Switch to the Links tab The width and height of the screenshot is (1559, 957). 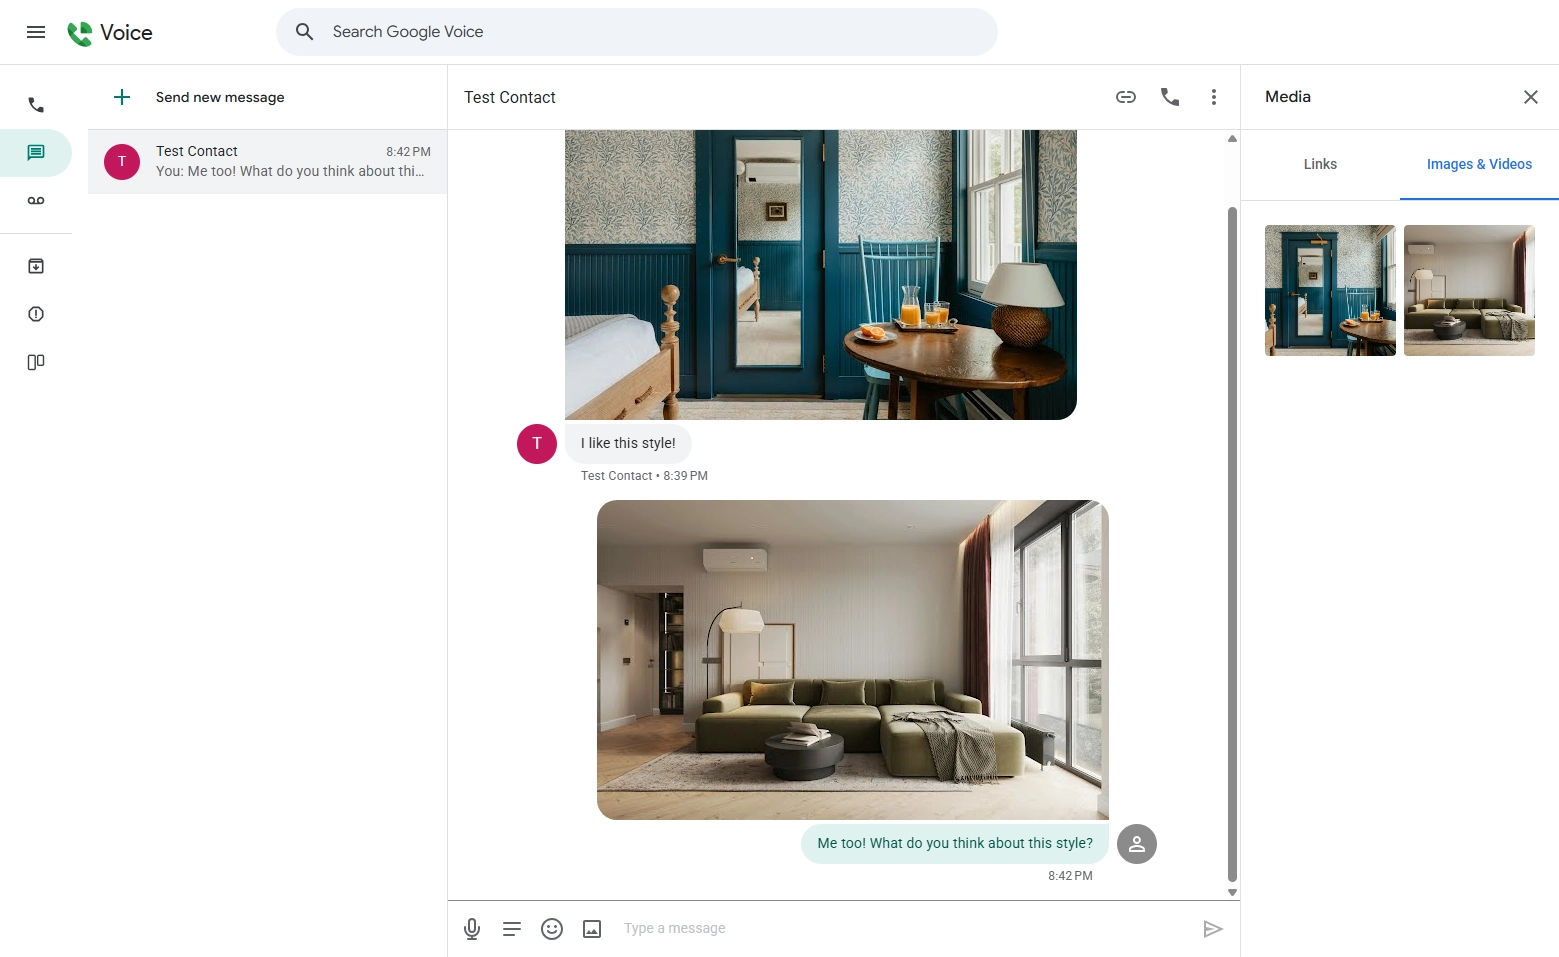tap(1320, 164)
